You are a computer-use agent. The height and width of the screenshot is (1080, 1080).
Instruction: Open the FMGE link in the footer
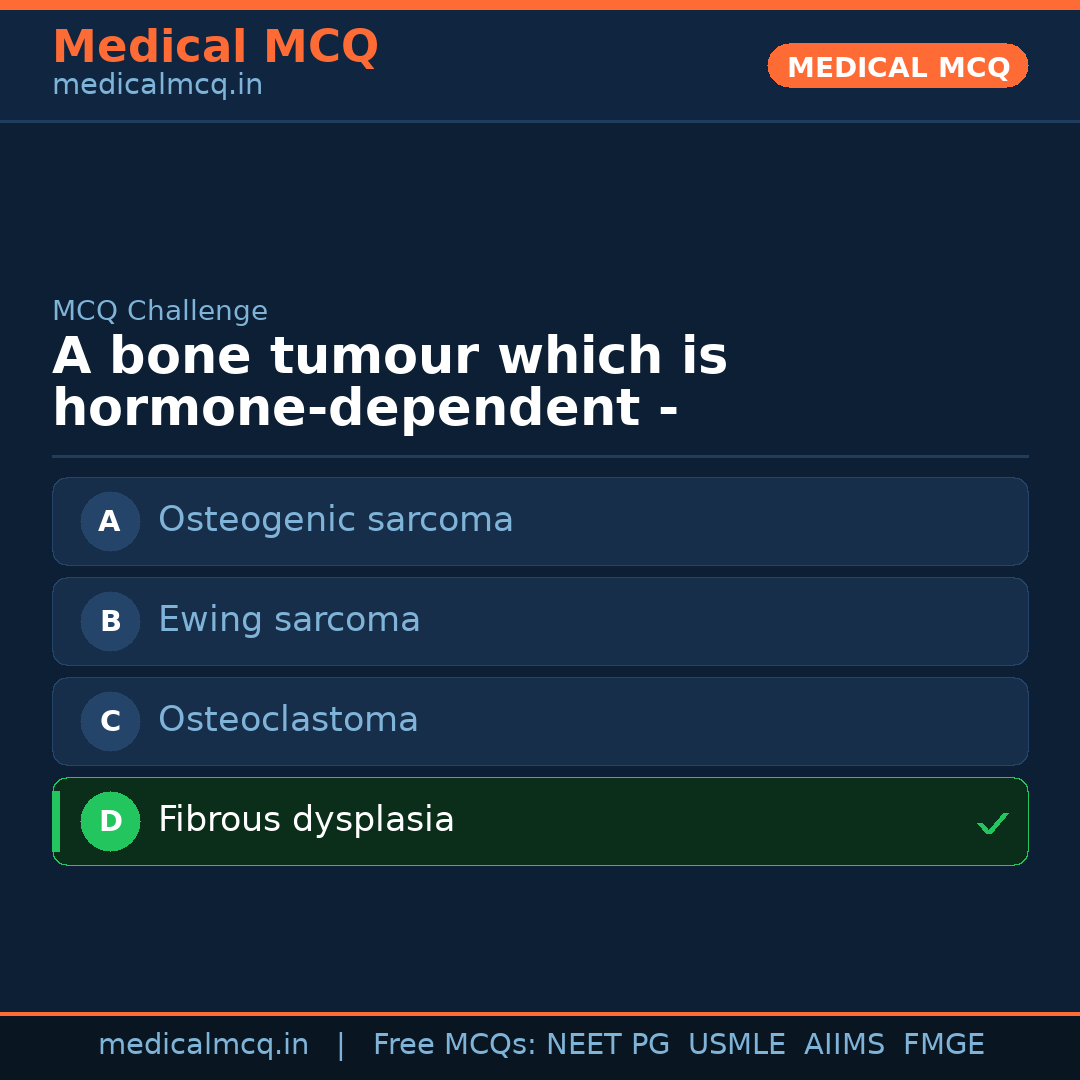943,1043
